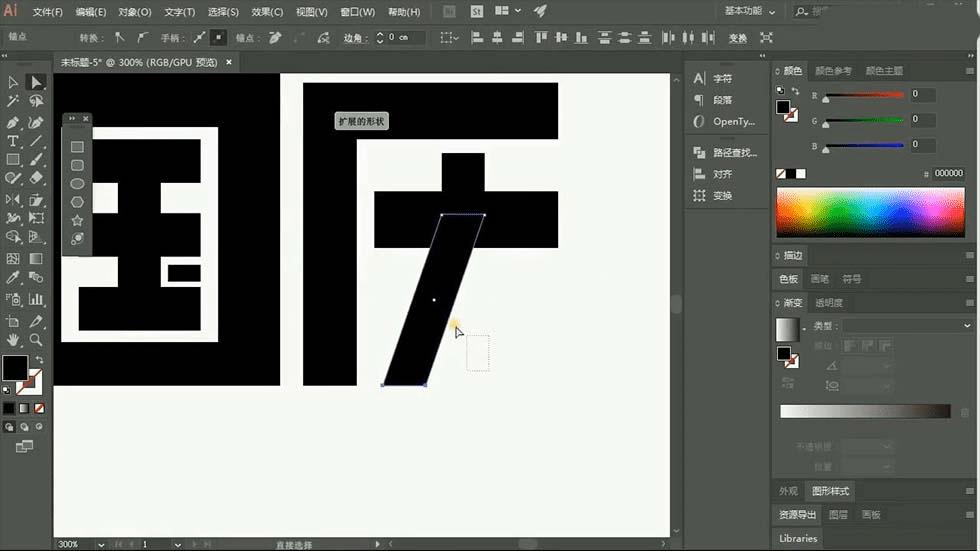This screenshot has width=980, height=551.
Task: Switch to the 颜色参考 tab
Action: click(x=833, y=71)
